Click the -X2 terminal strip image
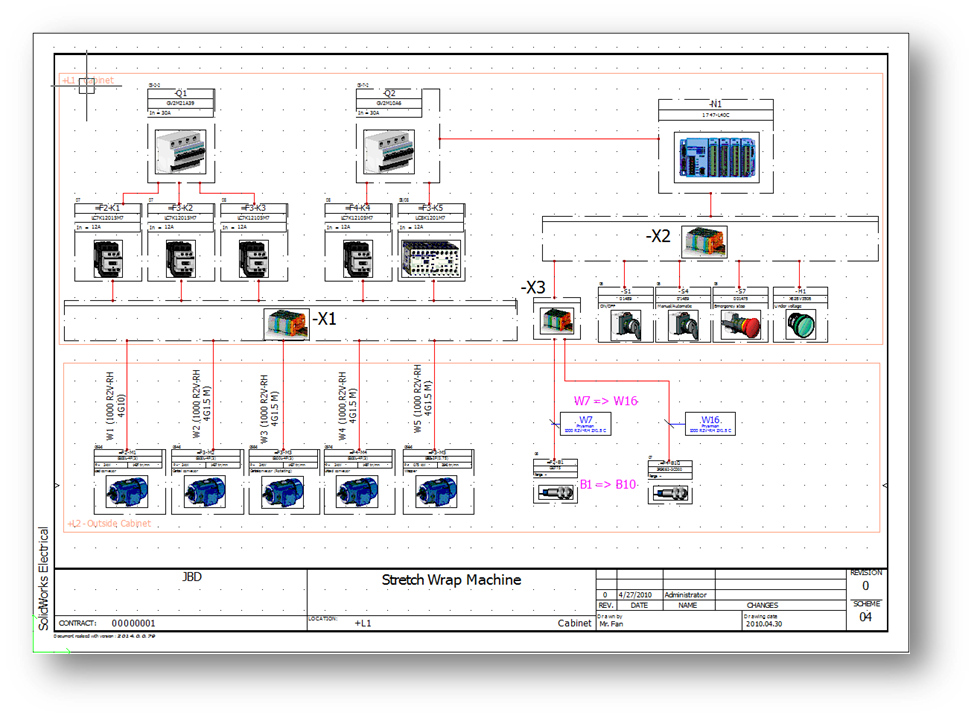Image resolution: width=975 pixels, height=719 pixels. pos(705,242)
